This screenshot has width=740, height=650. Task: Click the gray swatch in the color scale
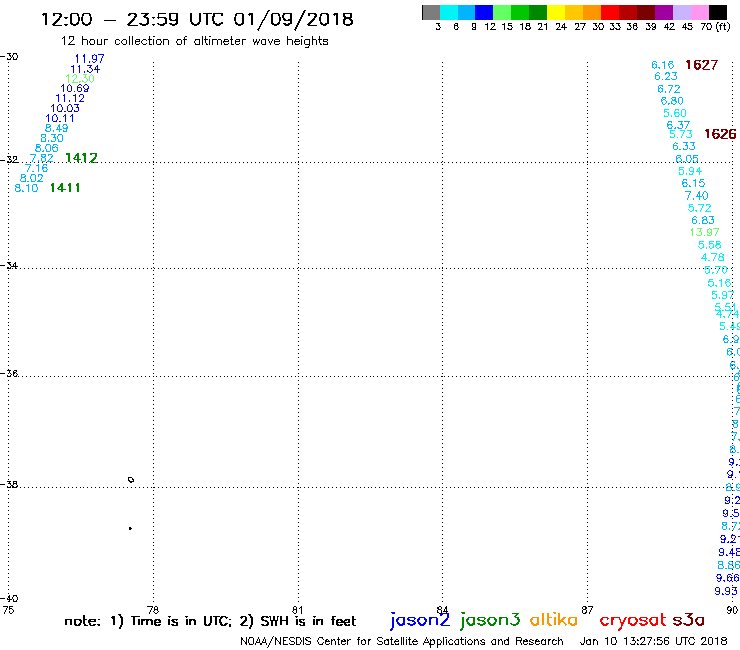(431, 13)
